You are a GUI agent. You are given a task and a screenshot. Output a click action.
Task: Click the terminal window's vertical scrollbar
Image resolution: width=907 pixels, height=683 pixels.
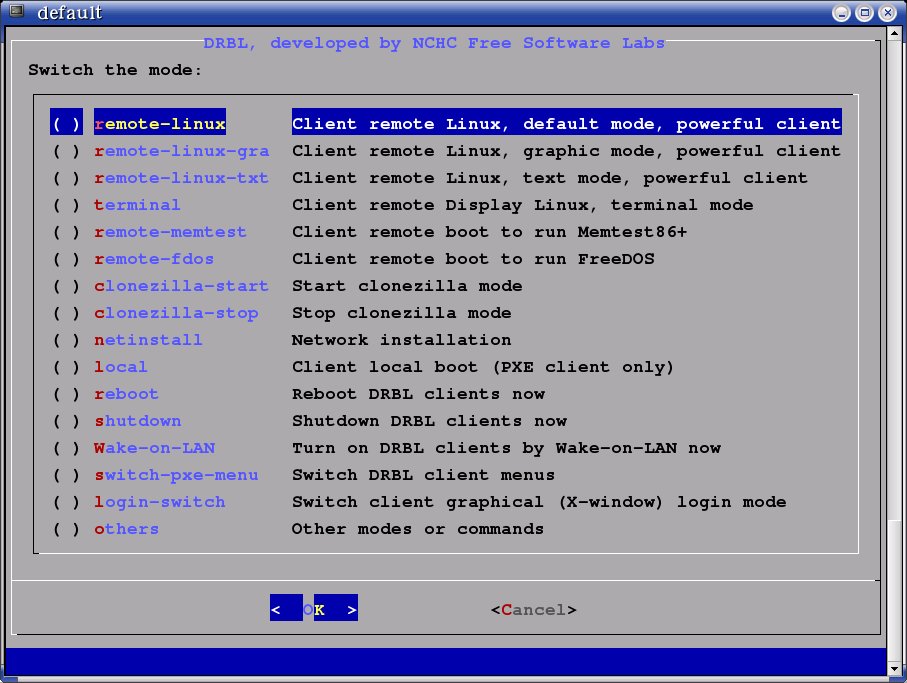[895, 300]
